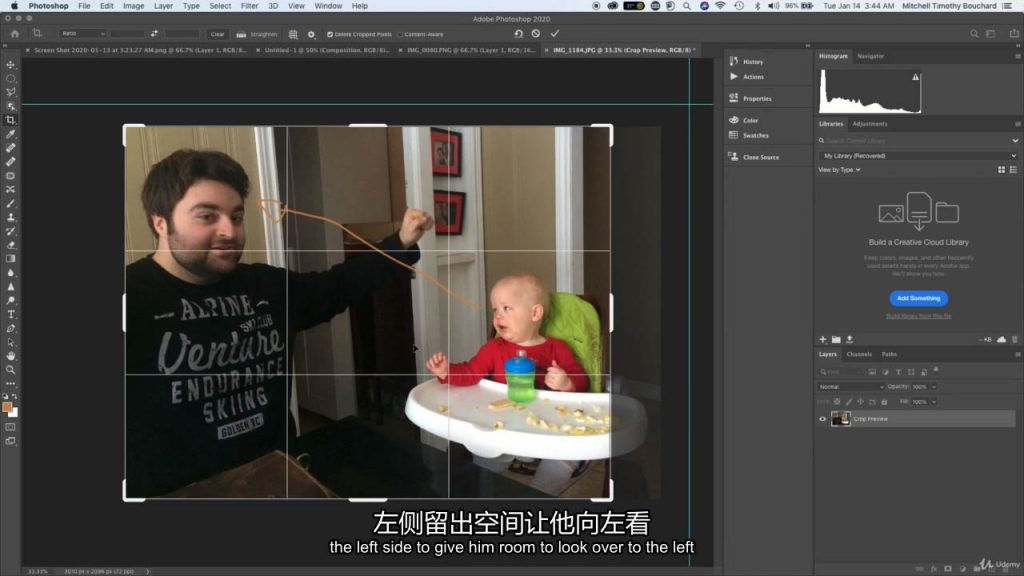This screenshot has height=576, width=1024.
Task: Toggle lock all padlock icon
Action: (884, 402)
